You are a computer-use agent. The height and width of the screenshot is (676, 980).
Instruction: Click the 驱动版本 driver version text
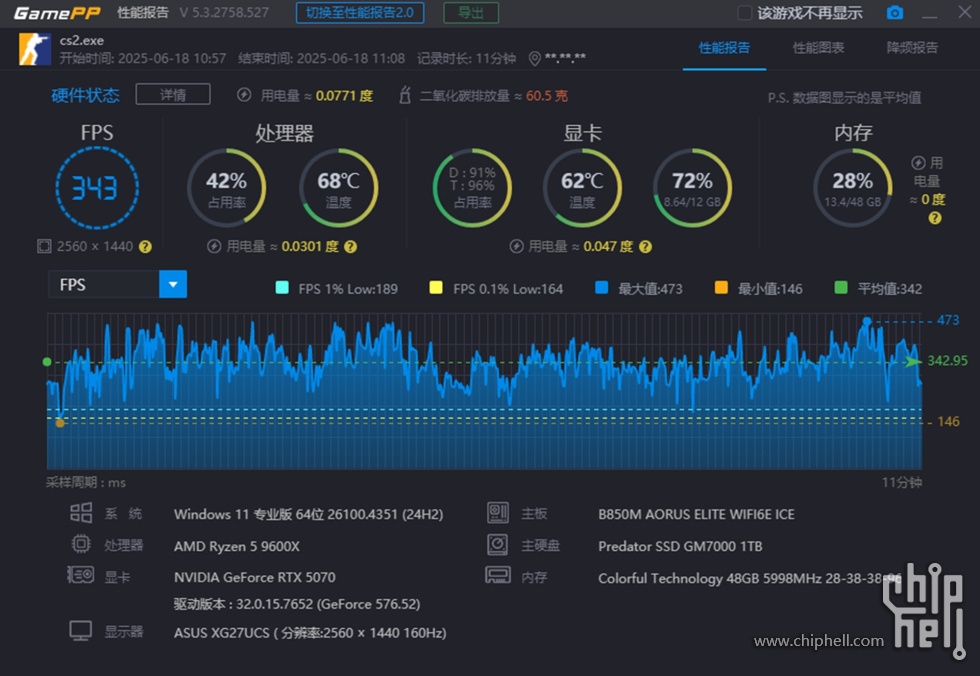(x=297, y=604)
